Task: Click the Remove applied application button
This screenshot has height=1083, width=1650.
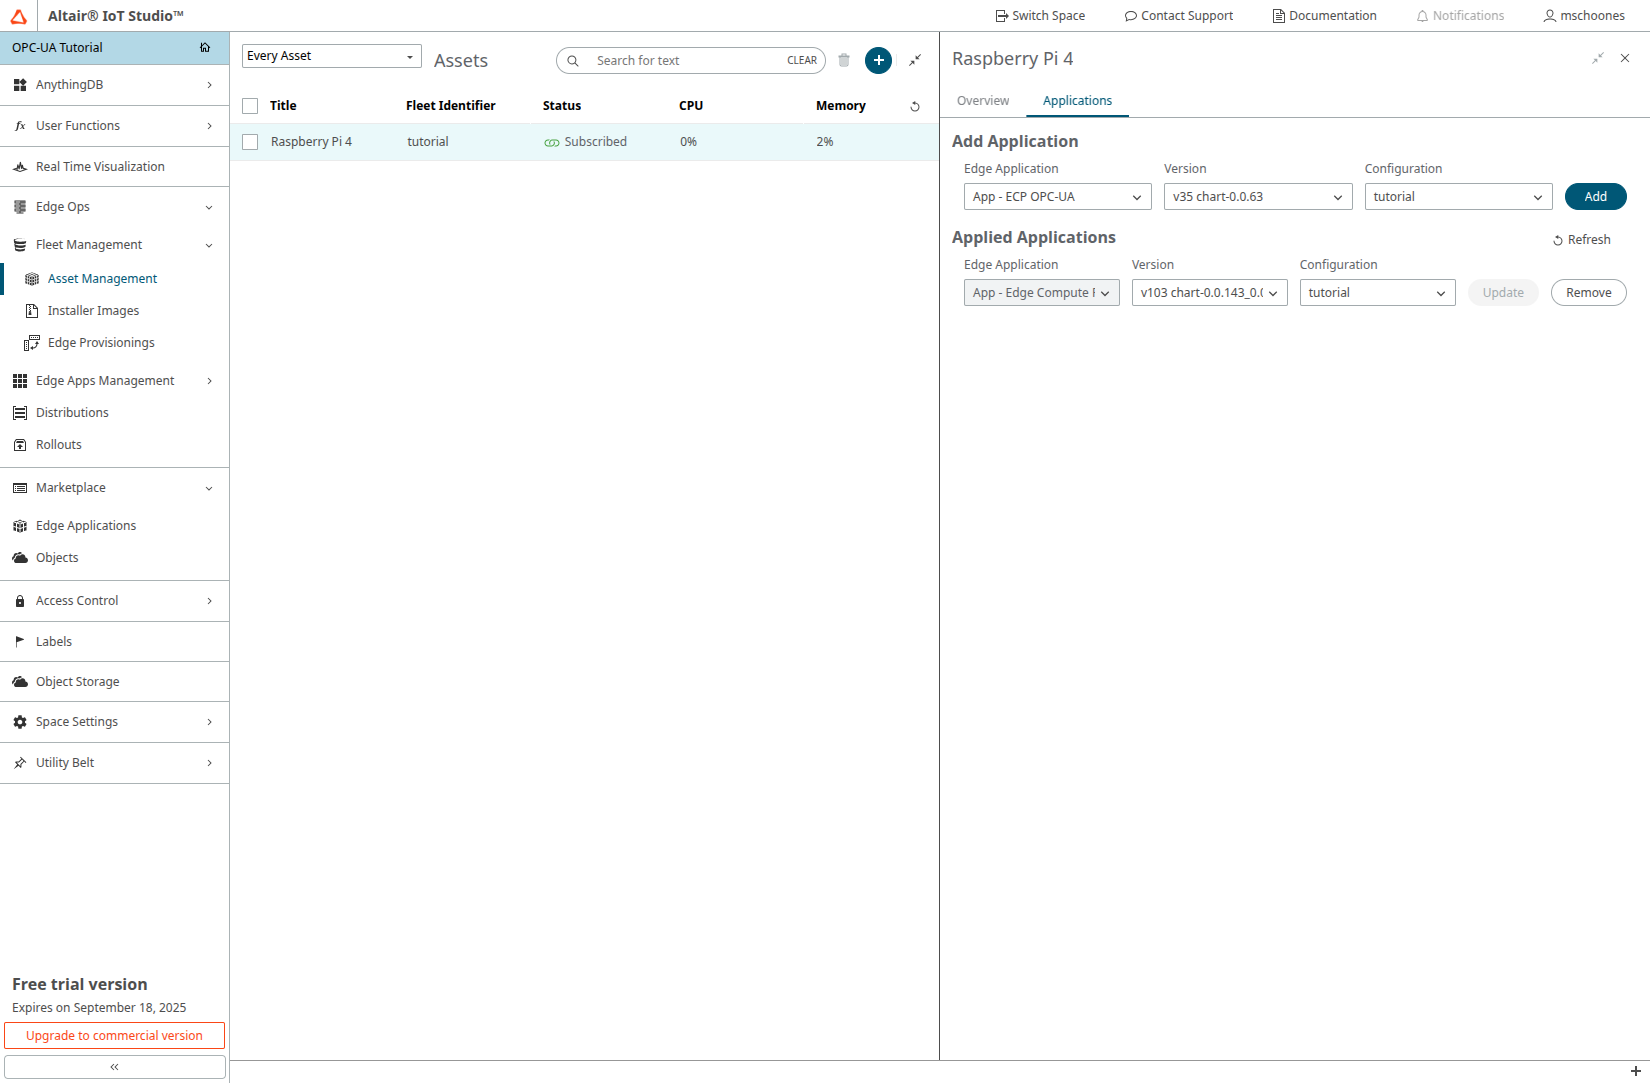Action: [x=1589, y=293]
